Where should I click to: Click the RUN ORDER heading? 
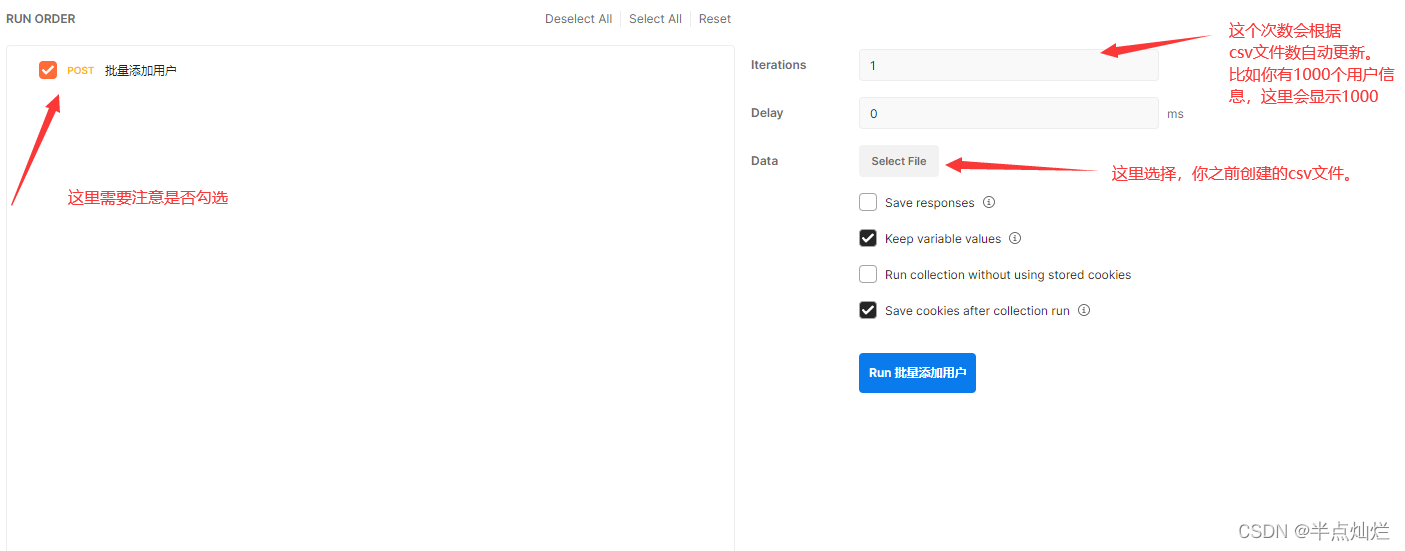40,19
